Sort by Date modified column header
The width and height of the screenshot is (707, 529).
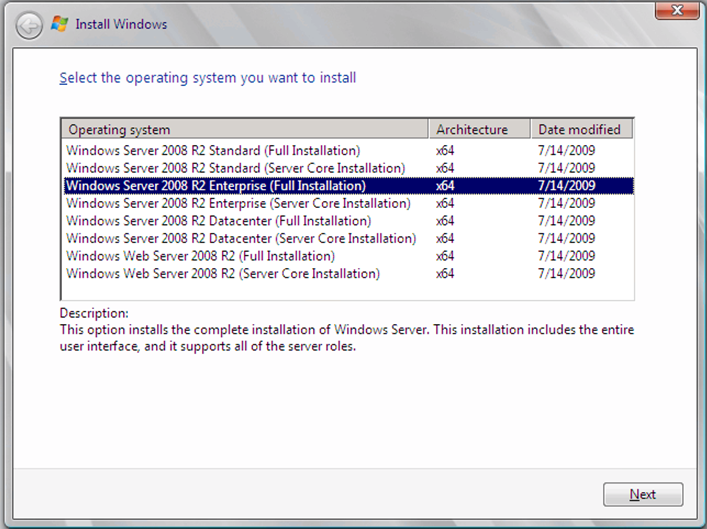point(582,129)
